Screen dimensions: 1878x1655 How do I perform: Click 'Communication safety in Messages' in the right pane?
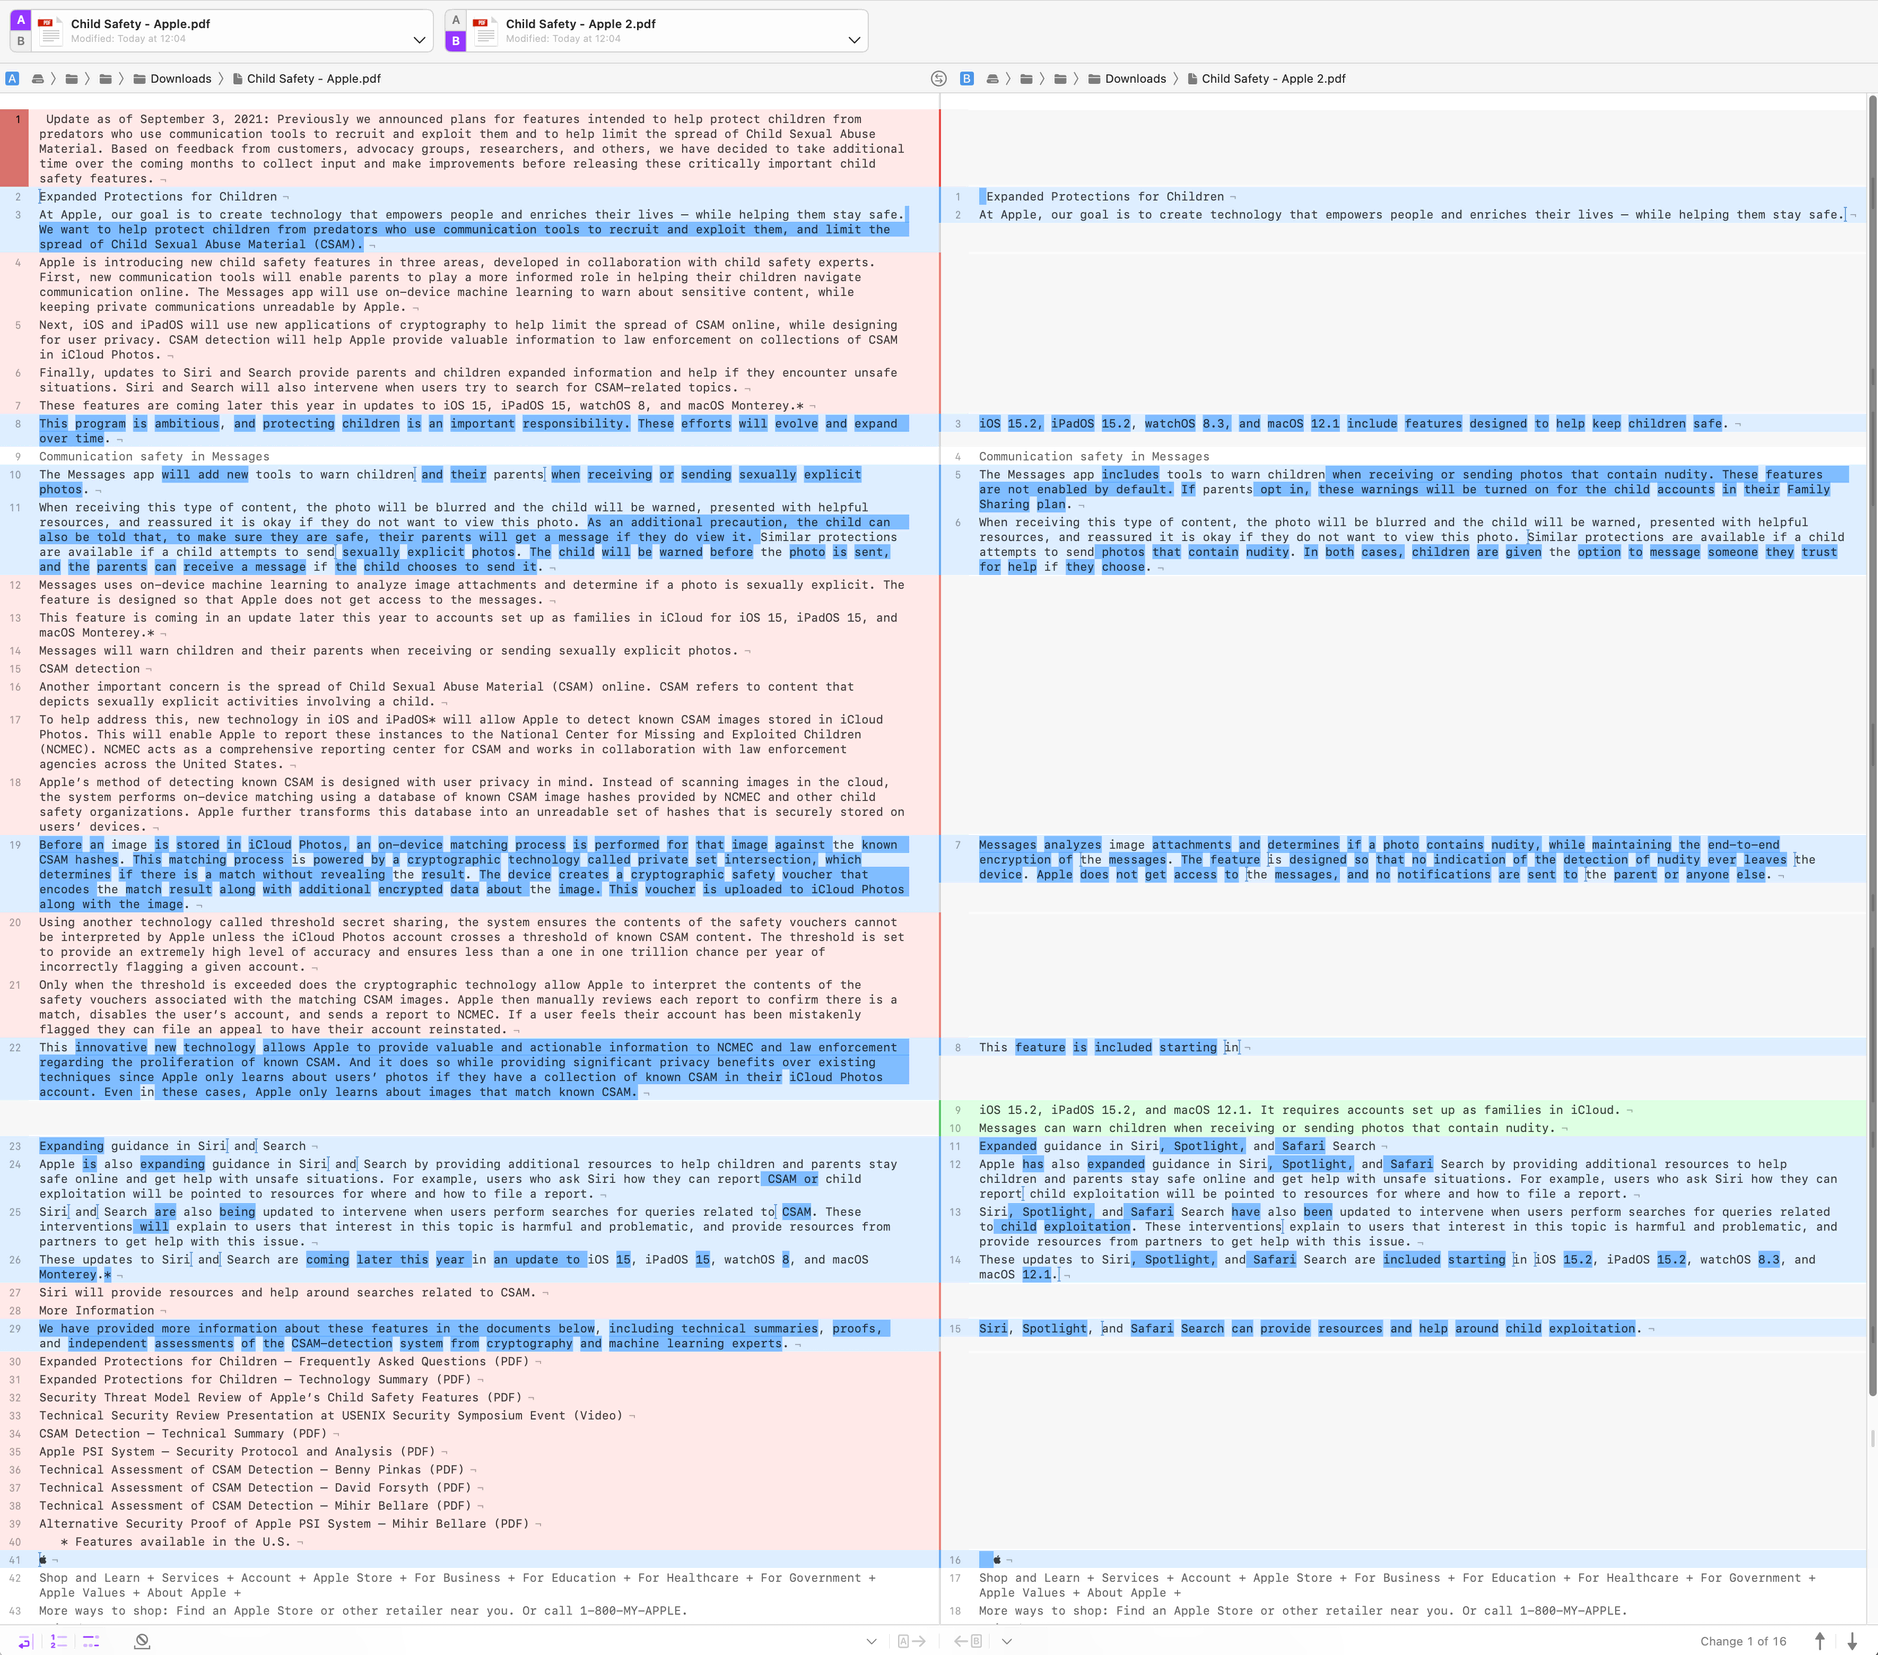1094,456
